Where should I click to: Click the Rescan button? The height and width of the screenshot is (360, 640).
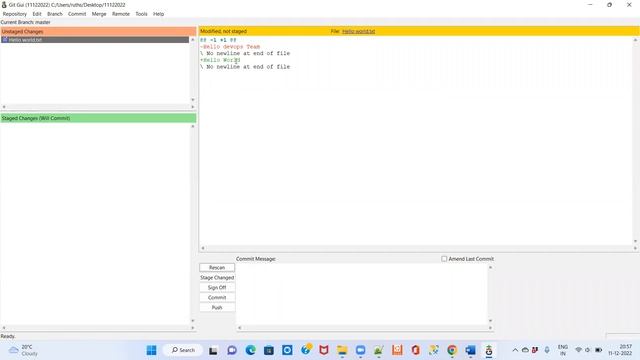[x=217, y=267]
